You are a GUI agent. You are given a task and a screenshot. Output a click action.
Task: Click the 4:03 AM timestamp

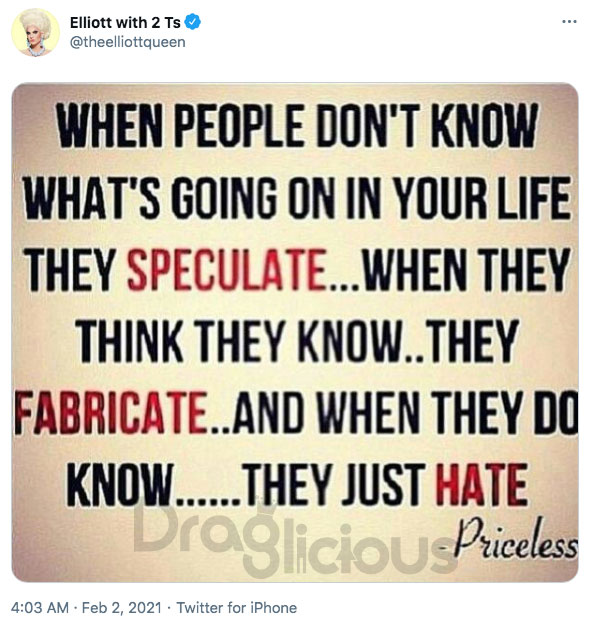pos(40,608)
